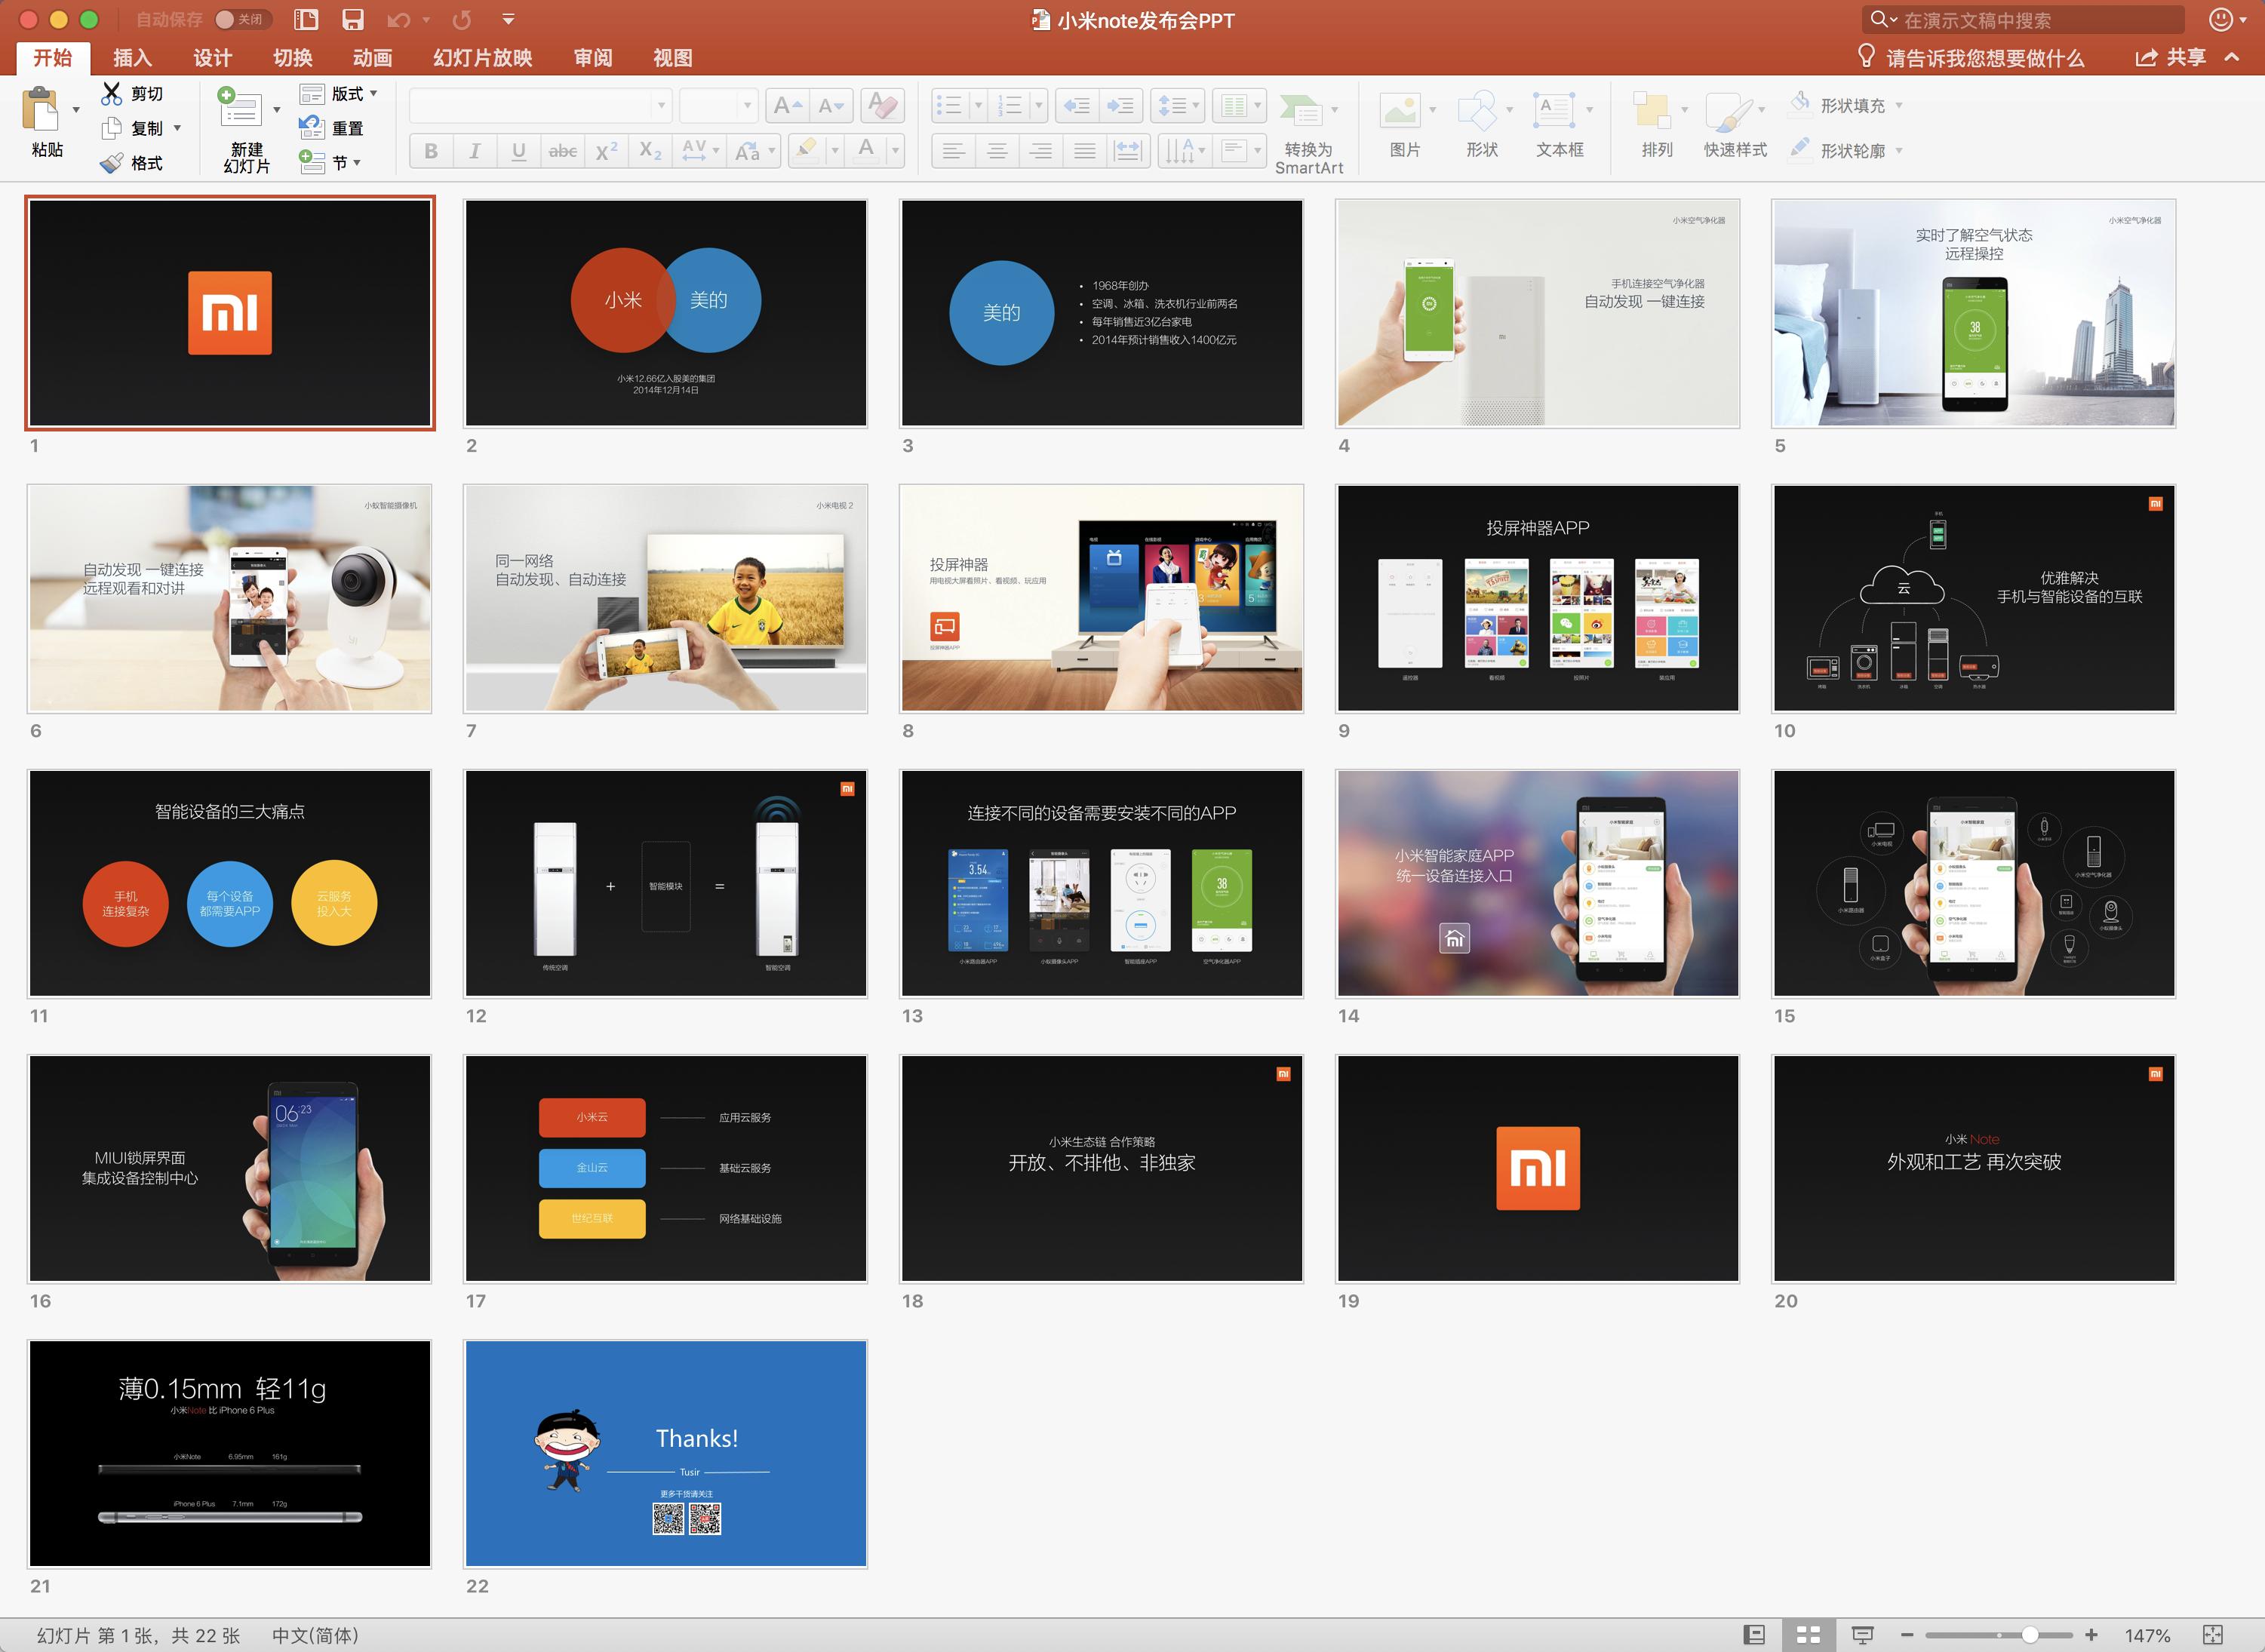Switch to slide sorter view icon
The width and height of the screenshot is (2265, 1652).
pos(1808,1635)
